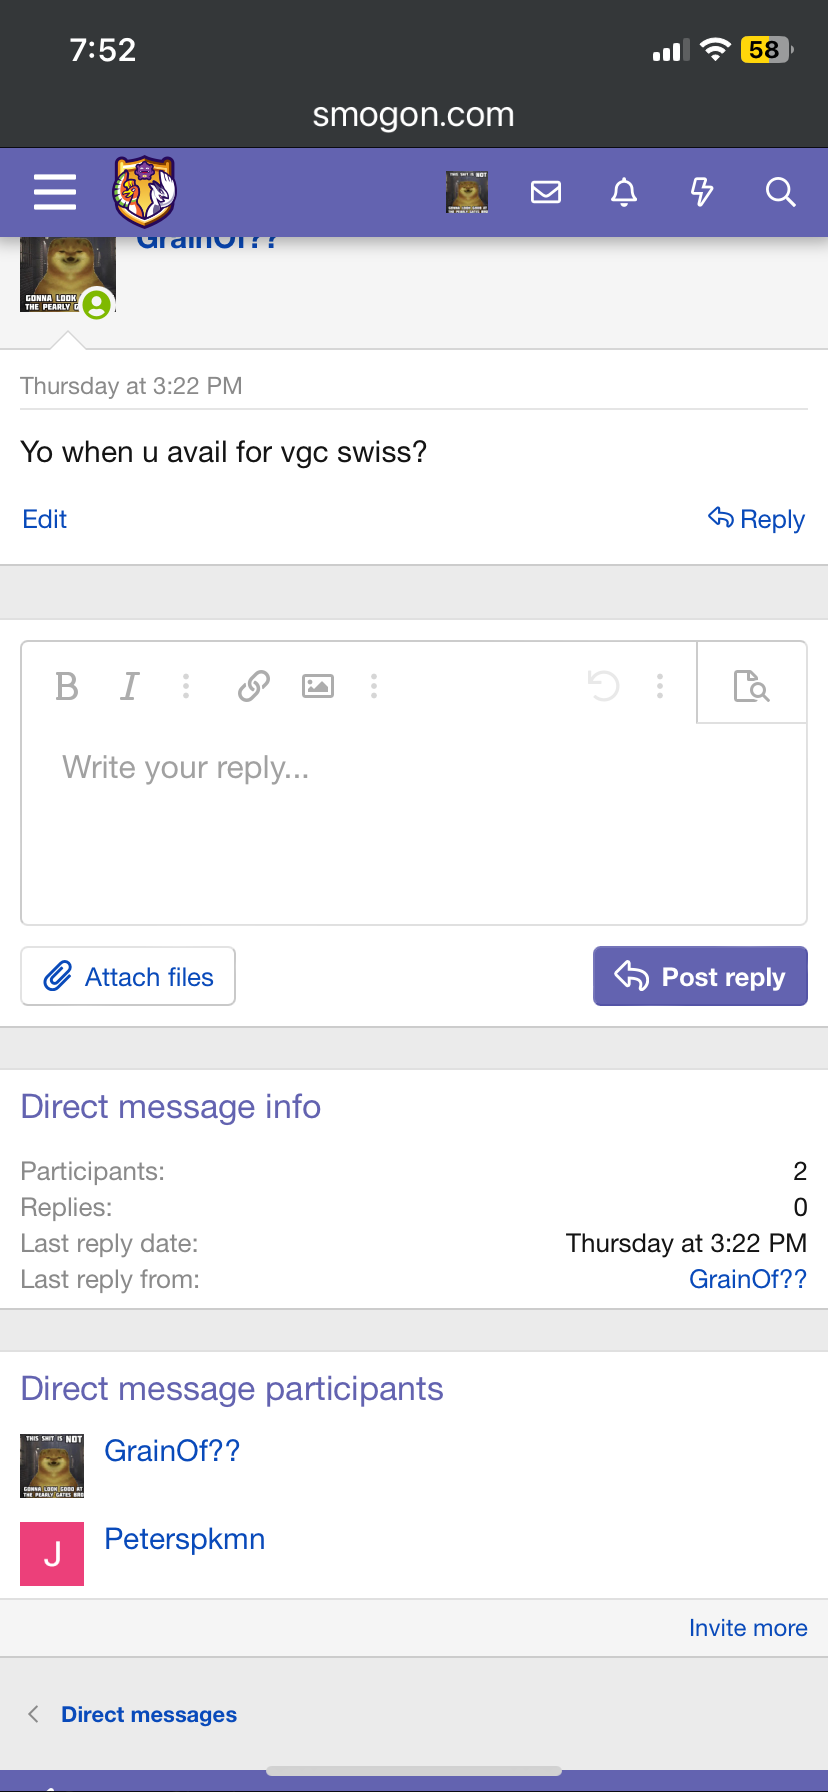Open the search magnifier icon
Image resolution: width=828 pixels, height=1792 pixels.
point(780,192)
